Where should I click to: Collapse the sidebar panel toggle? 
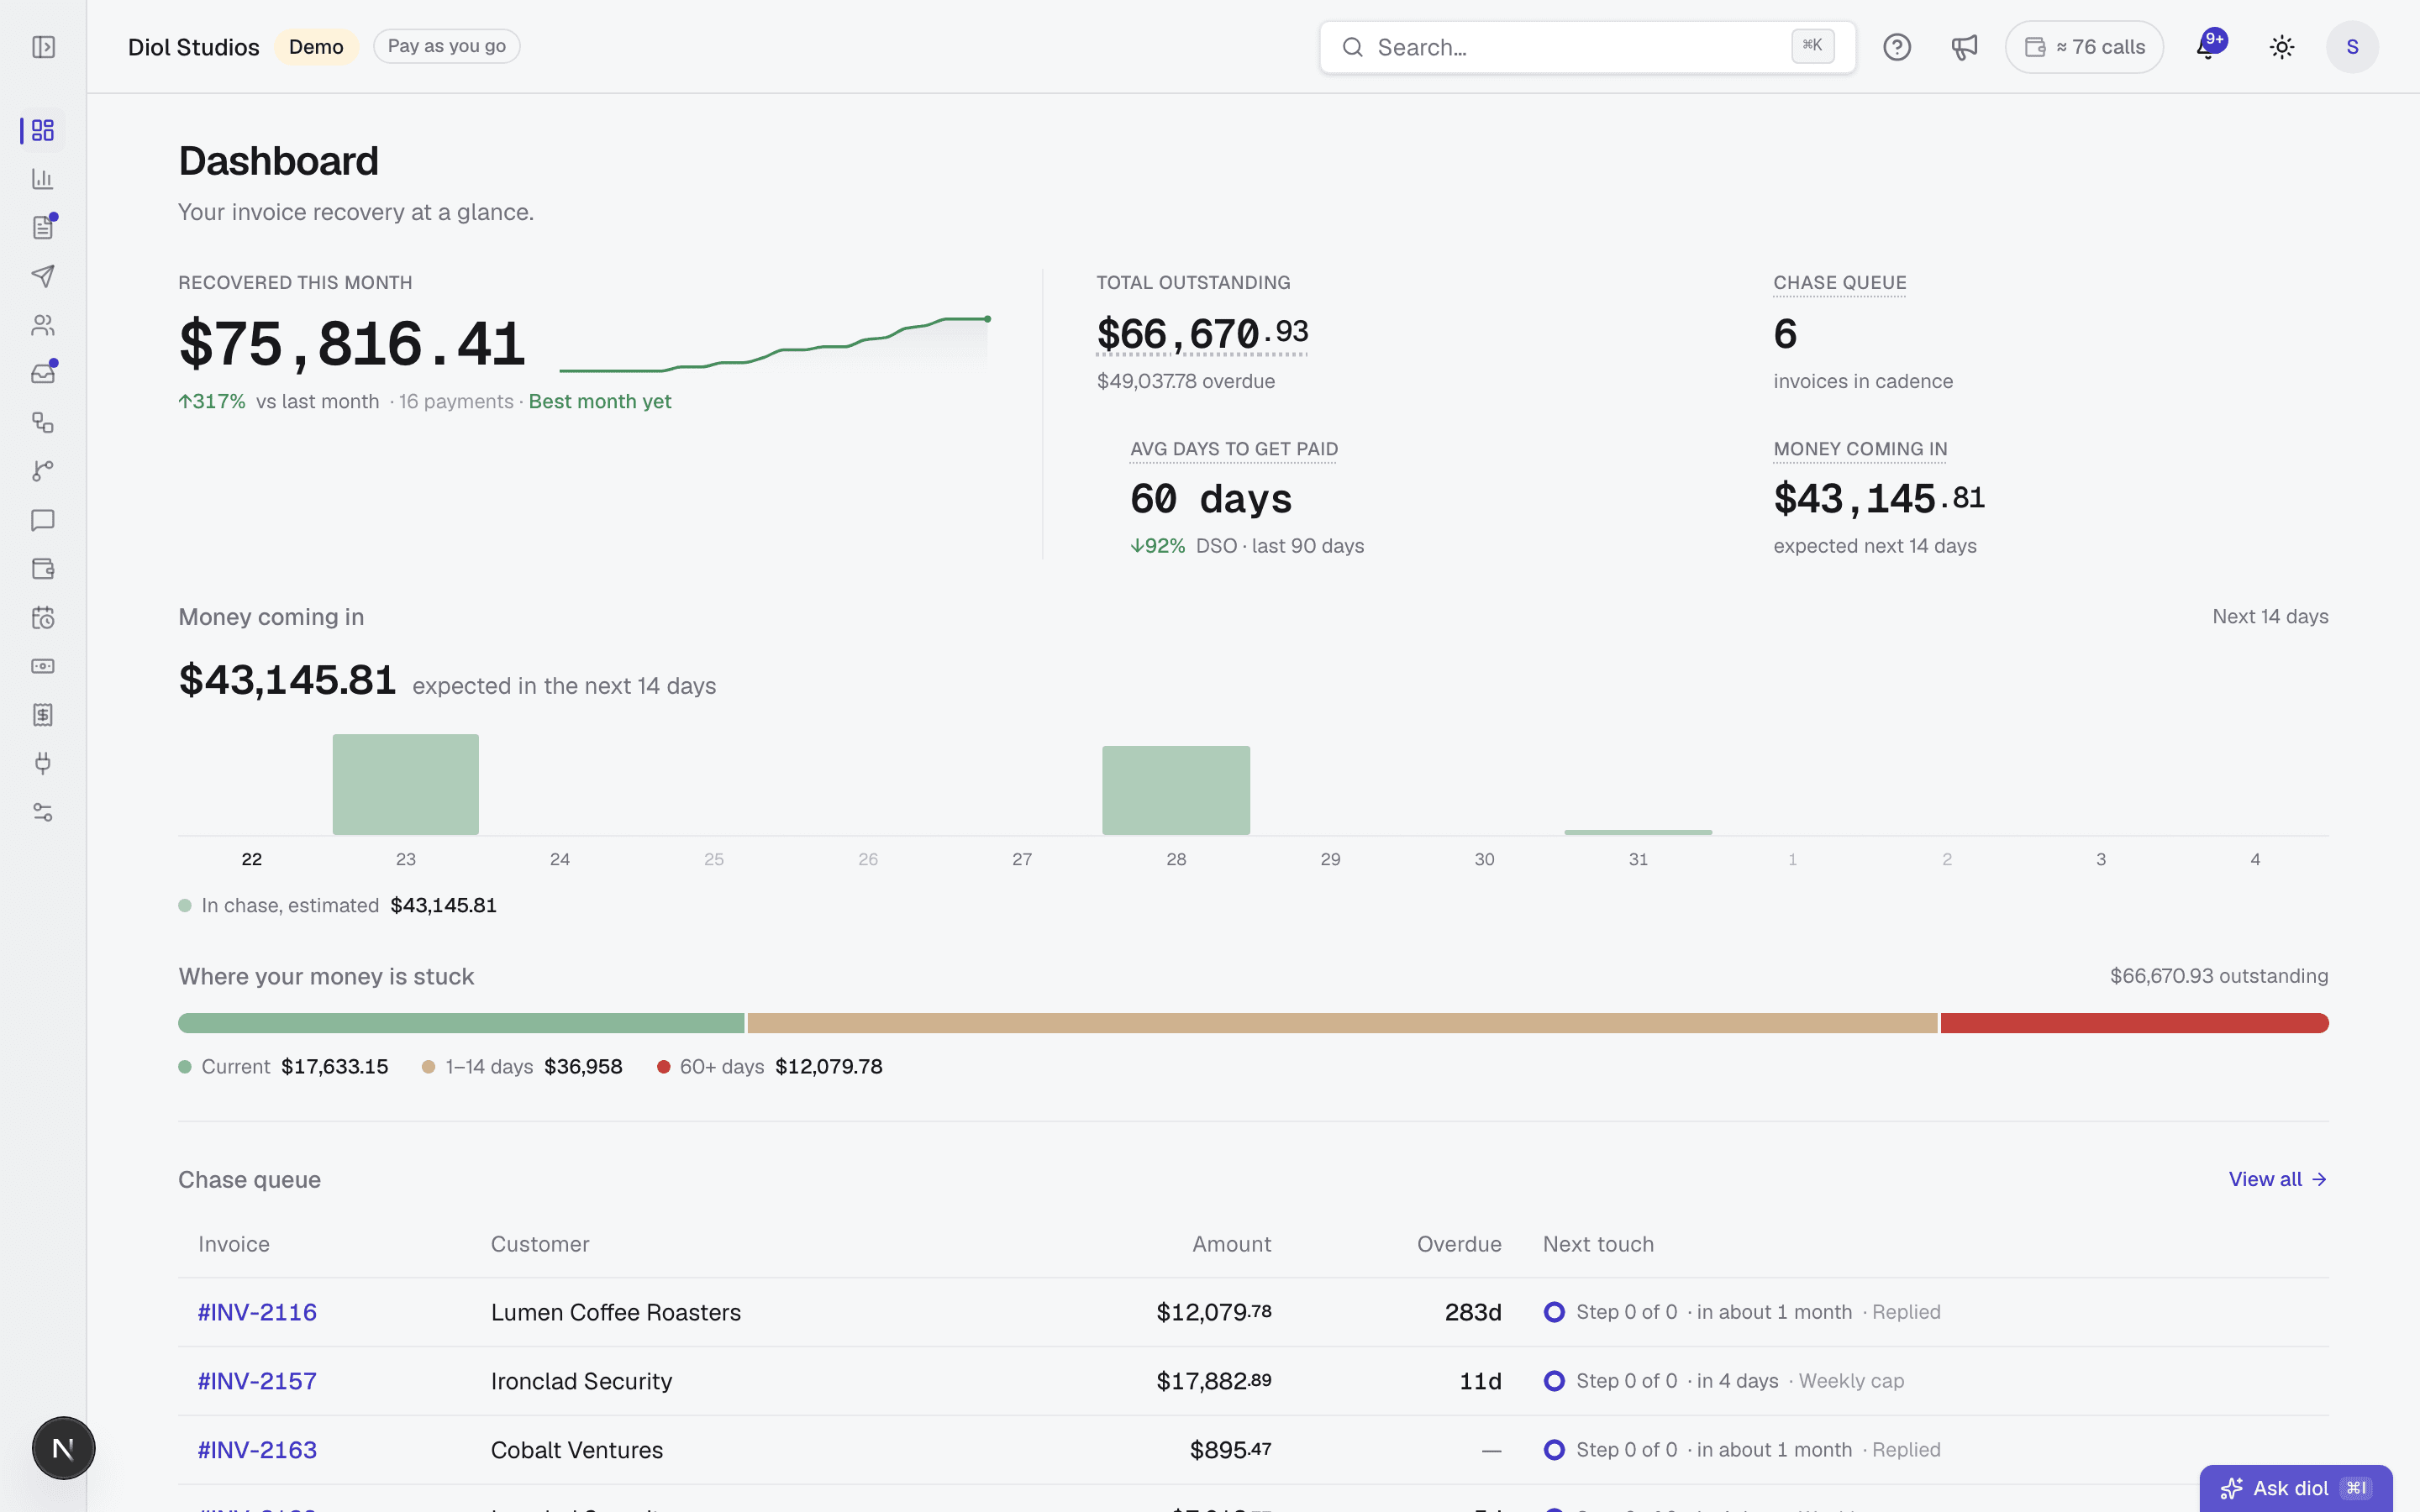(43, 47)
